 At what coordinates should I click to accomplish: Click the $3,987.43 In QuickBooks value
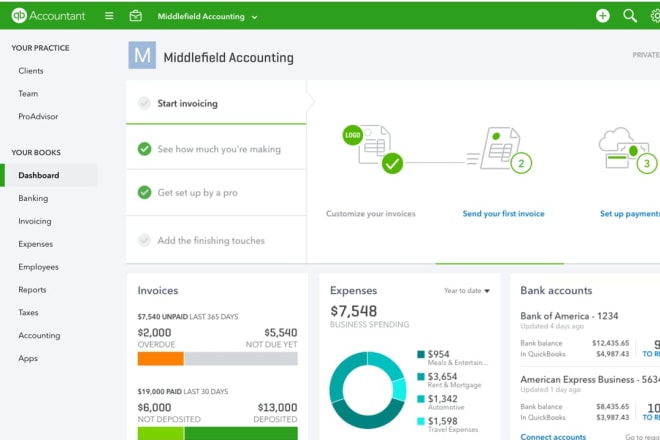point(612,417)
